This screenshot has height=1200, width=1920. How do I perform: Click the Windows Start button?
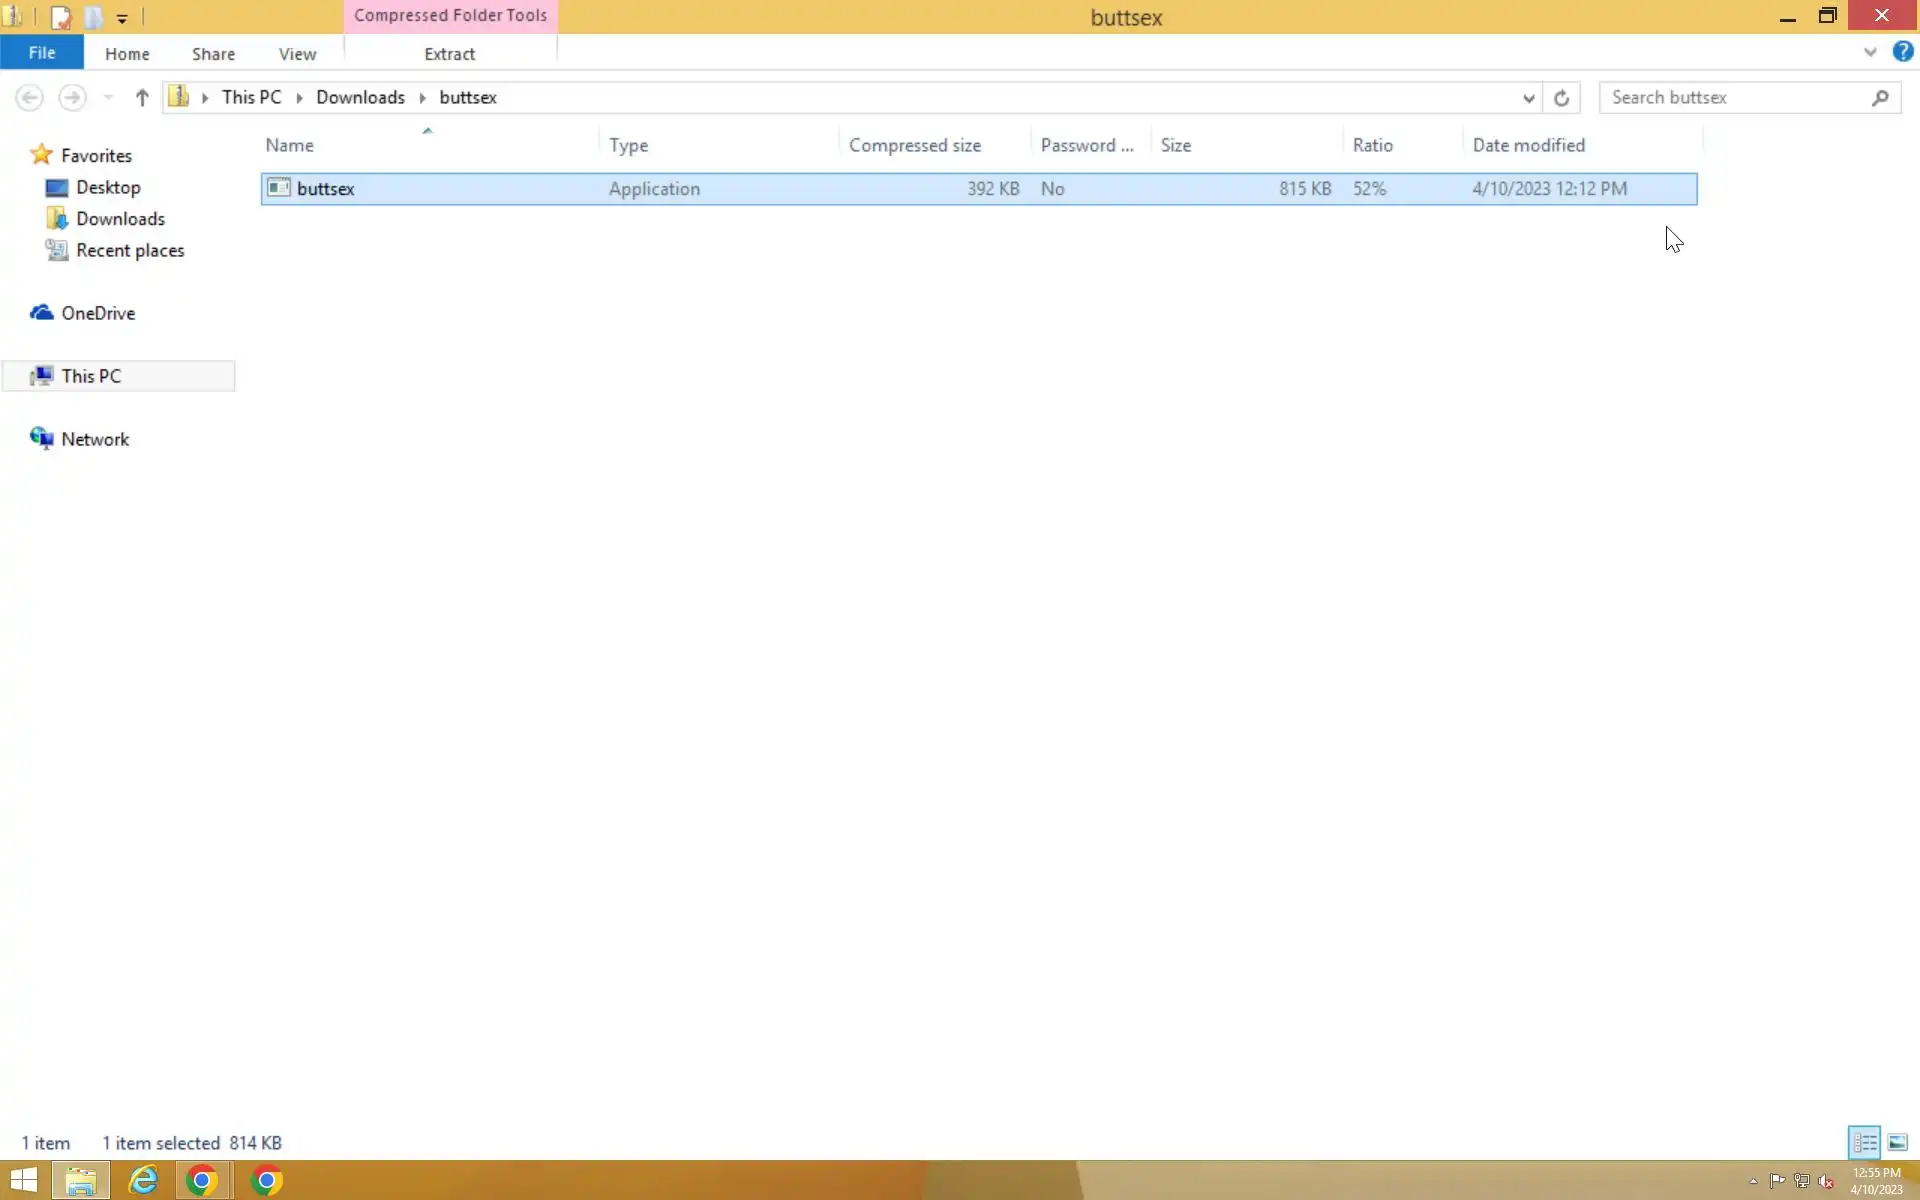(x=24, y=1181)
